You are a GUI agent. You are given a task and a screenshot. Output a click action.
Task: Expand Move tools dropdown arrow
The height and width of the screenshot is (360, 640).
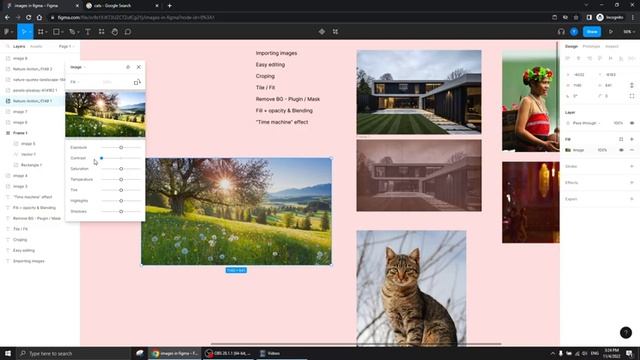click(x=30, y=32)
